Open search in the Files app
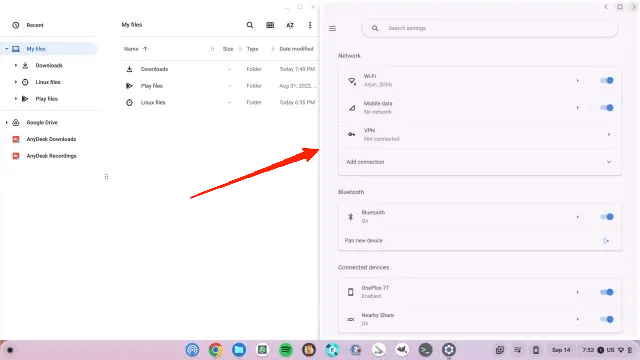This screenshot has height=360, width=640. tap(250, 25)
